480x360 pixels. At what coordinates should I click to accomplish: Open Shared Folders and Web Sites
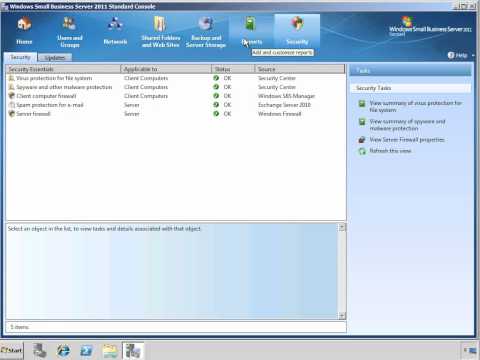click(x=160, y=32)
